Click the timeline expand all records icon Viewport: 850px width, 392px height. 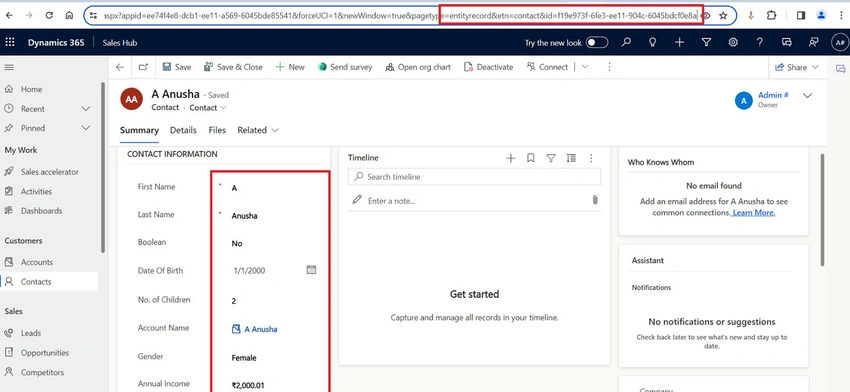click(x=571, y=158)
